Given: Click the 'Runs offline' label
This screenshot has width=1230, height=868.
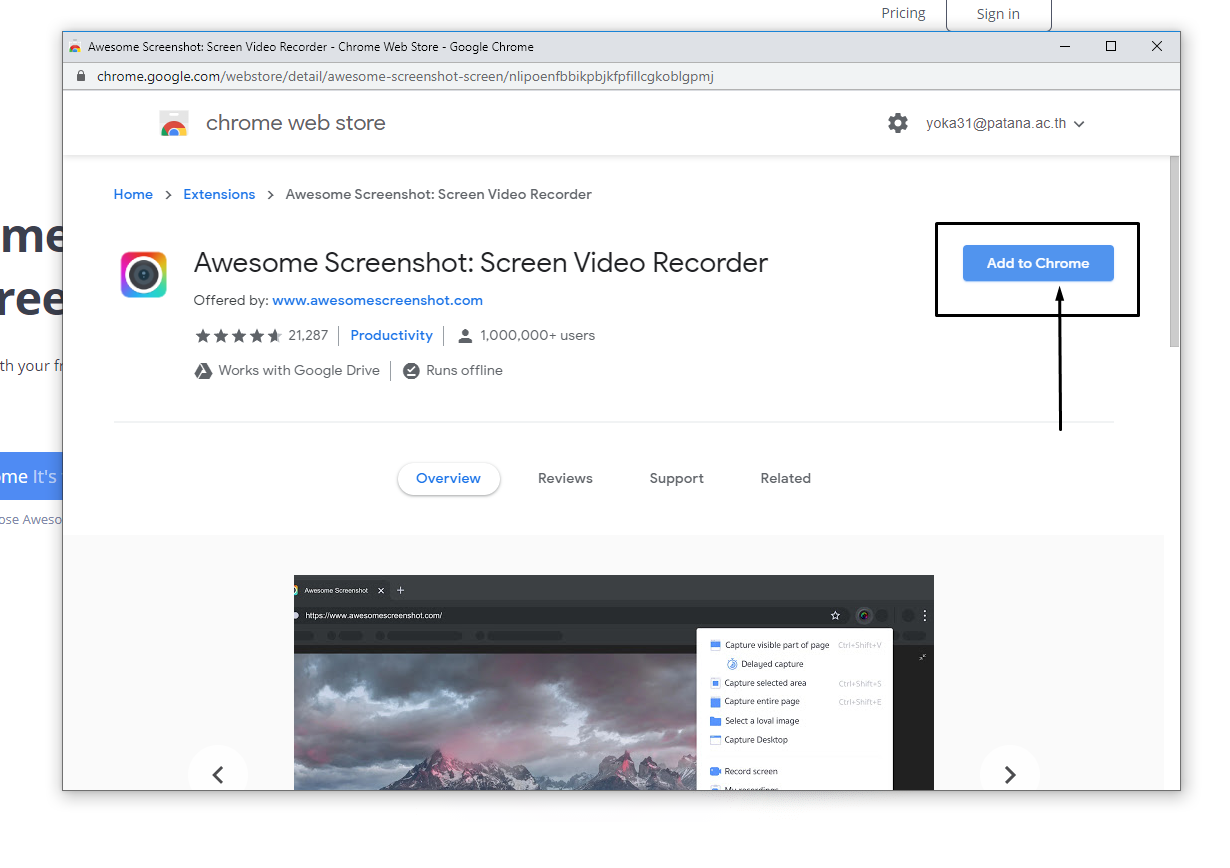Looking at the screenshot, I should click(x=464, y=370).
